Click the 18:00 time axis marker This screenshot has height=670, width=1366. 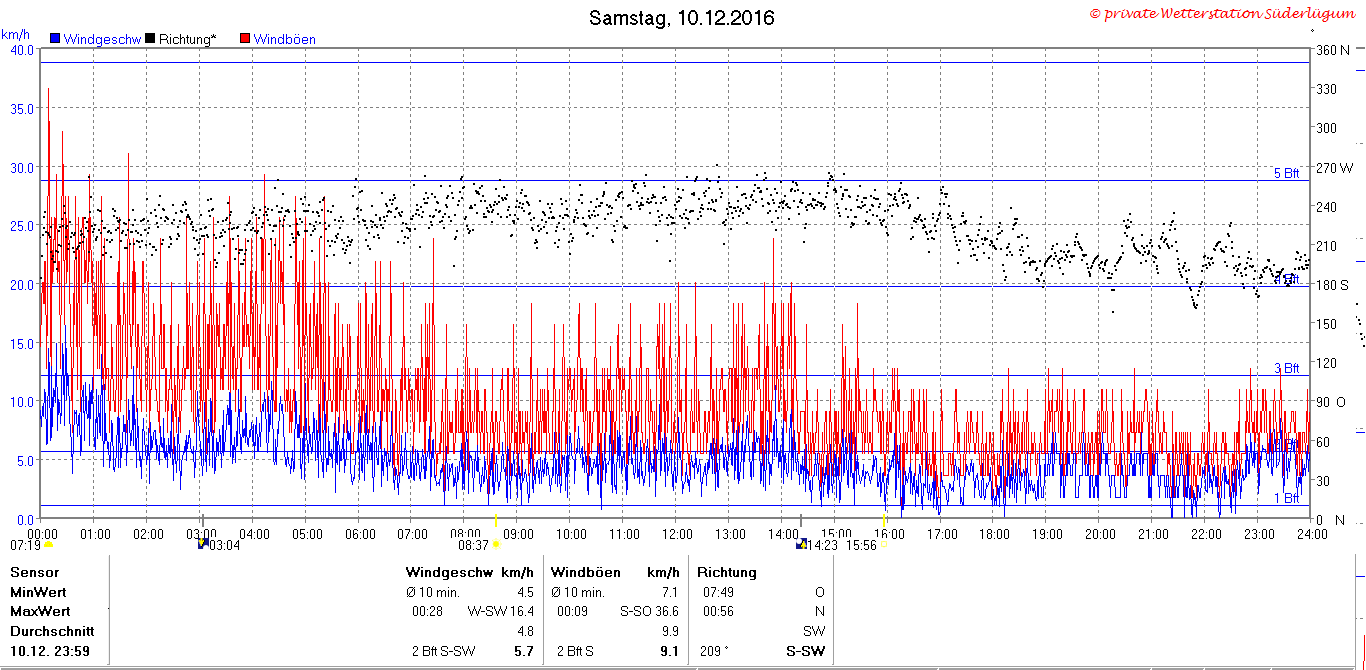[994, 534]
